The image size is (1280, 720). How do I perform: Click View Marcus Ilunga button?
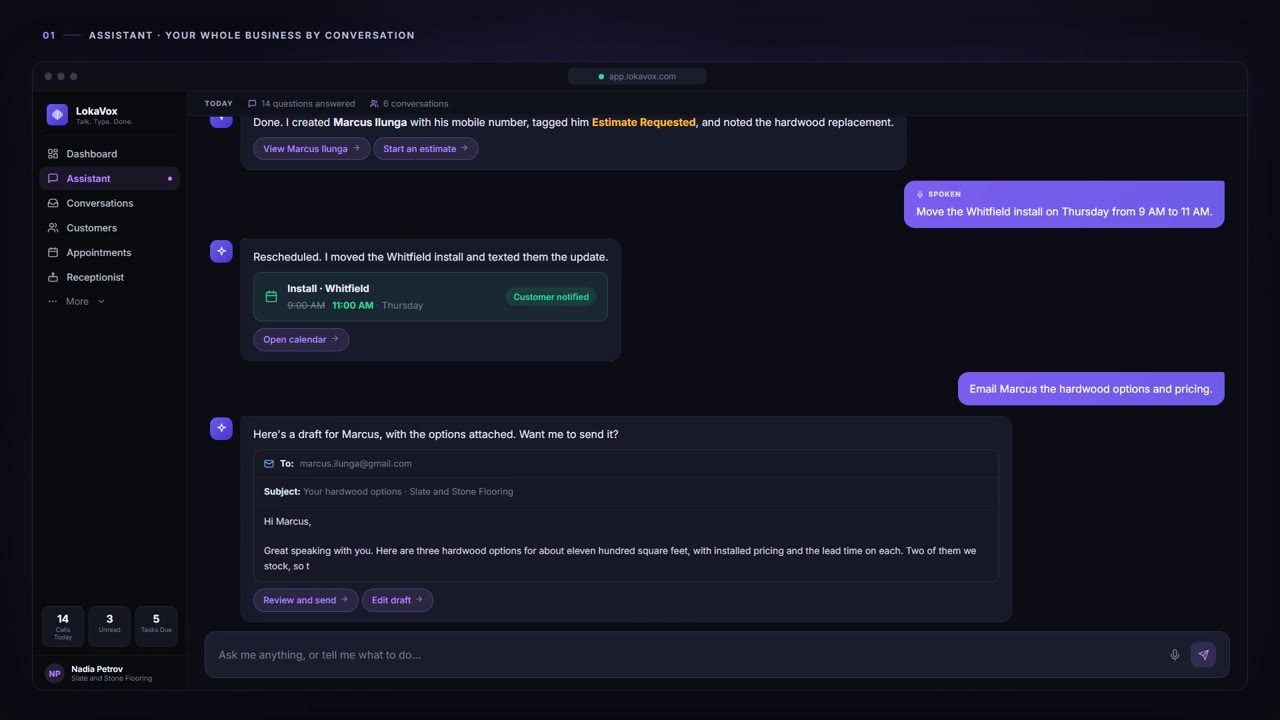[x=312, y=149]
